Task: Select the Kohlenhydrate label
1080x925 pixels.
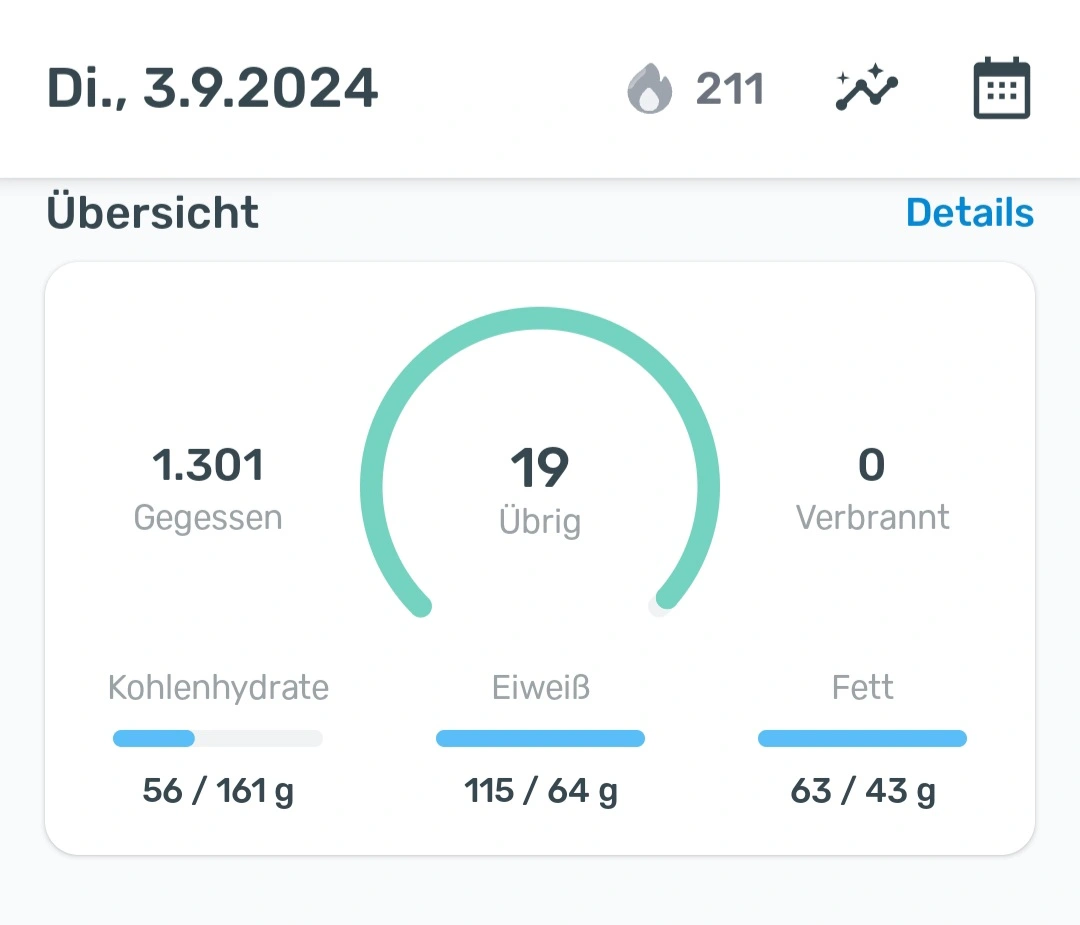Action: [x=218, y=688]
